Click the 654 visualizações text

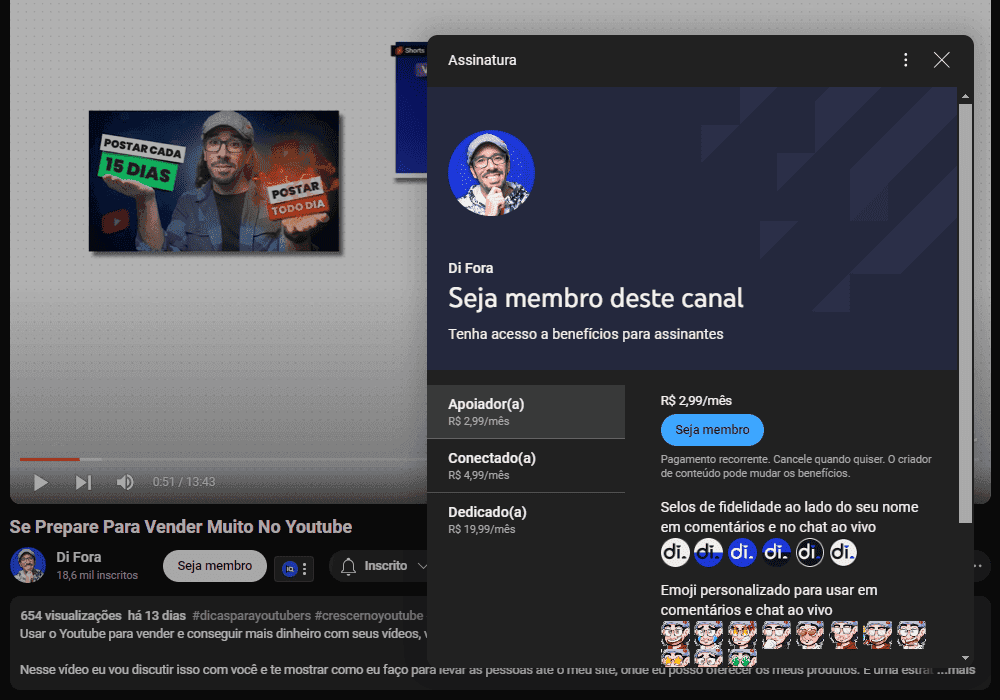pos(71,616)
